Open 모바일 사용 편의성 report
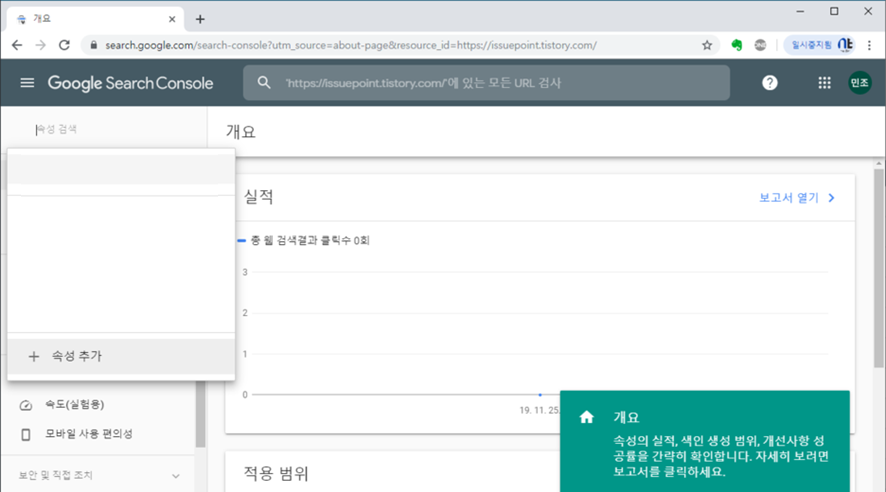886x492 pixels. pos(89,434)
